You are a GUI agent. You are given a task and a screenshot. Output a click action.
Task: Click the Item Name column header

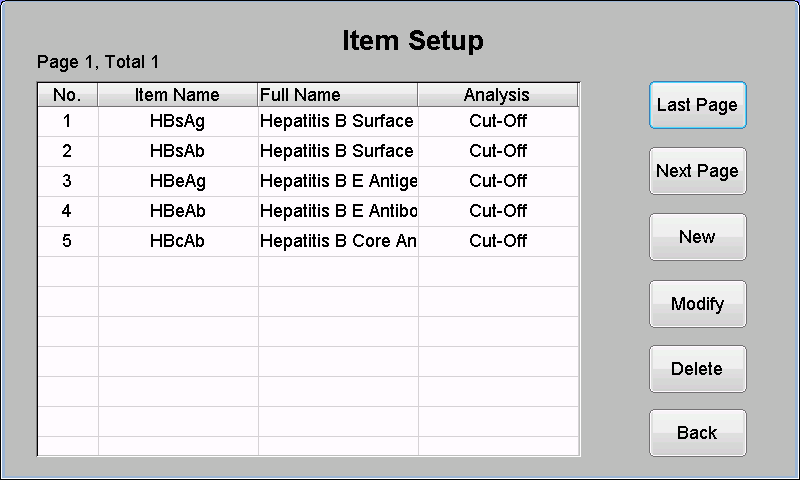pyautogui.click(x=177, y=95)
